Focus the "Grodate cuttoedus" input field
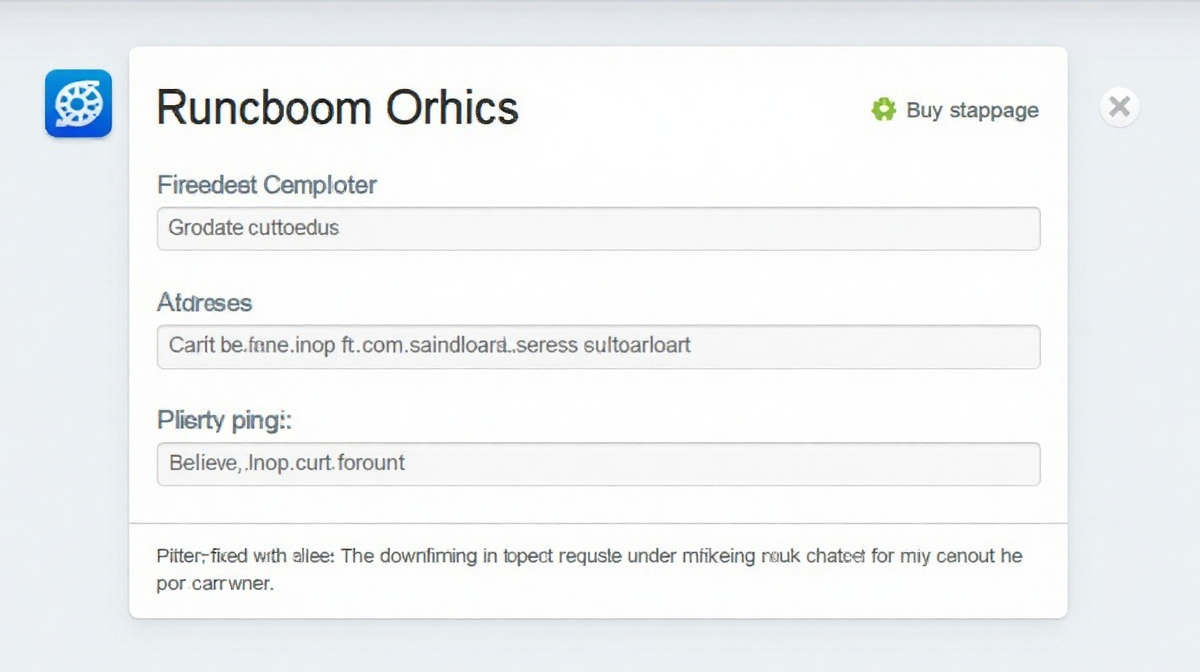 (598, 228)
